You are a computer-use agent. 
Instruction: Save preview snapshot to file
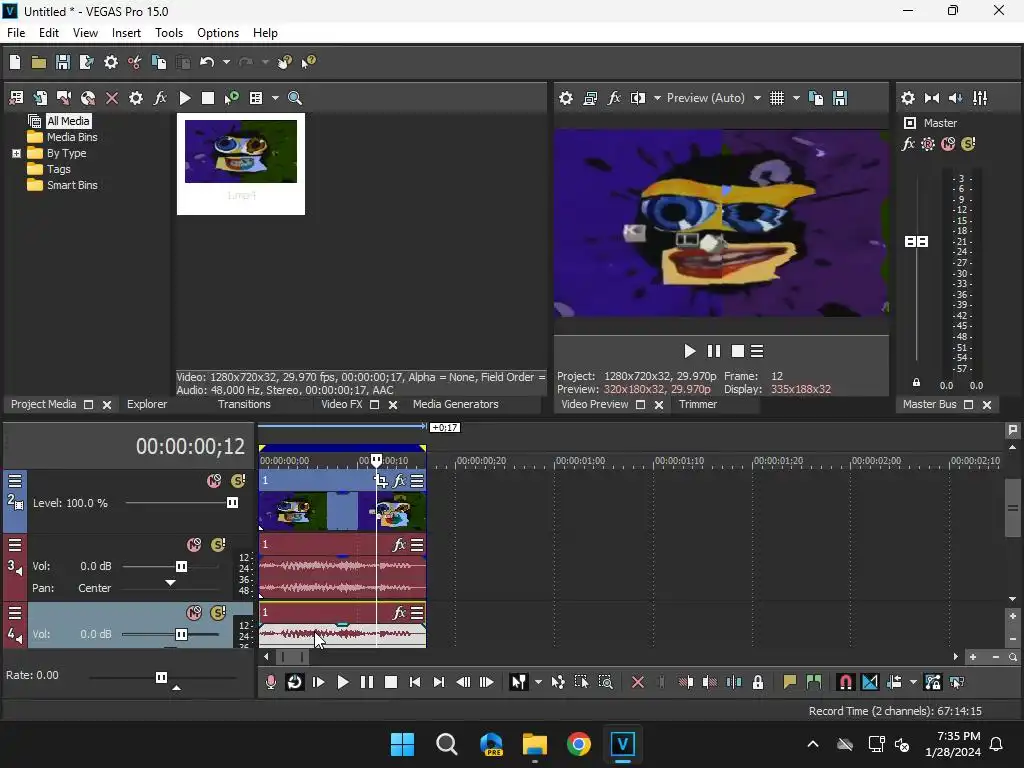coord(840,98)
